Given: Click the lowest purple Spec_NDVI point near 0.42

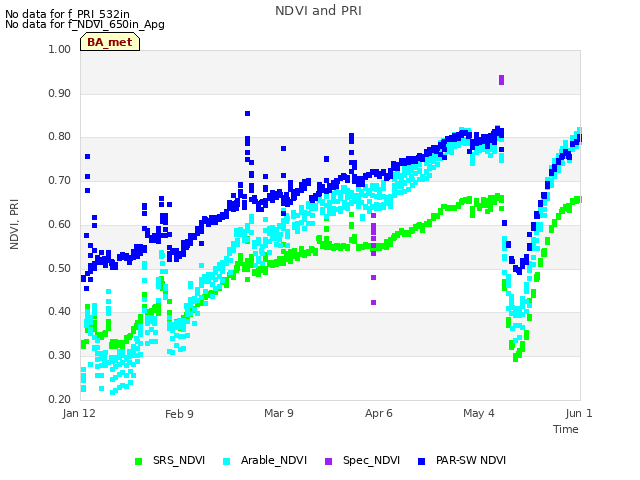Looking at the screenshot, I should click(373, 302).
